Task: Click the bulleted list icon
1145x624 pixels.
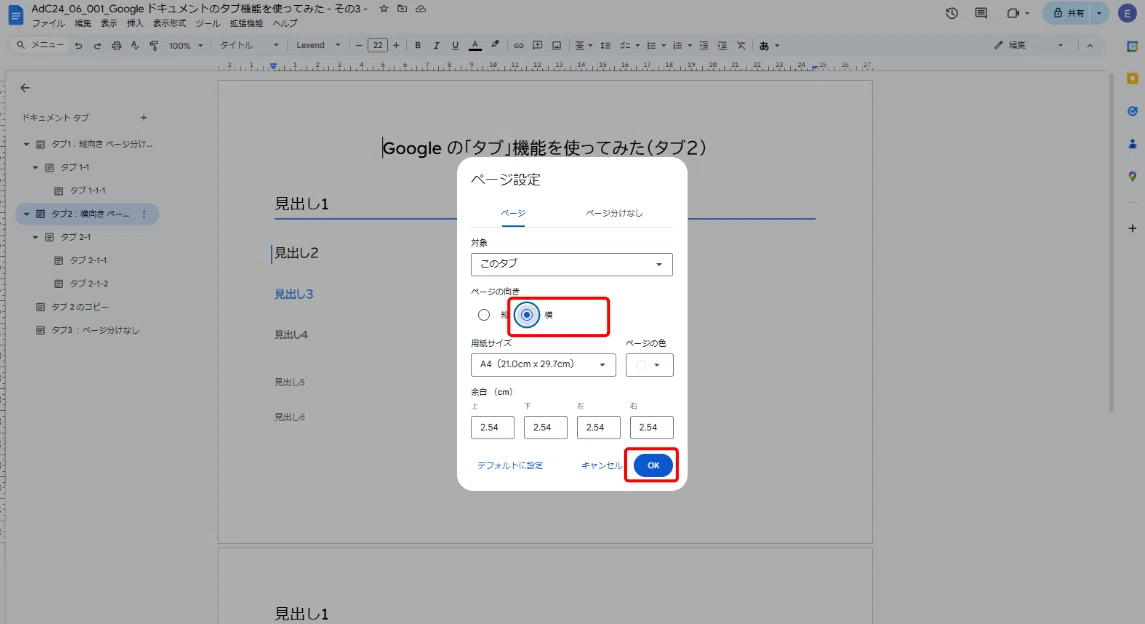Action: (x=651, y=45)
